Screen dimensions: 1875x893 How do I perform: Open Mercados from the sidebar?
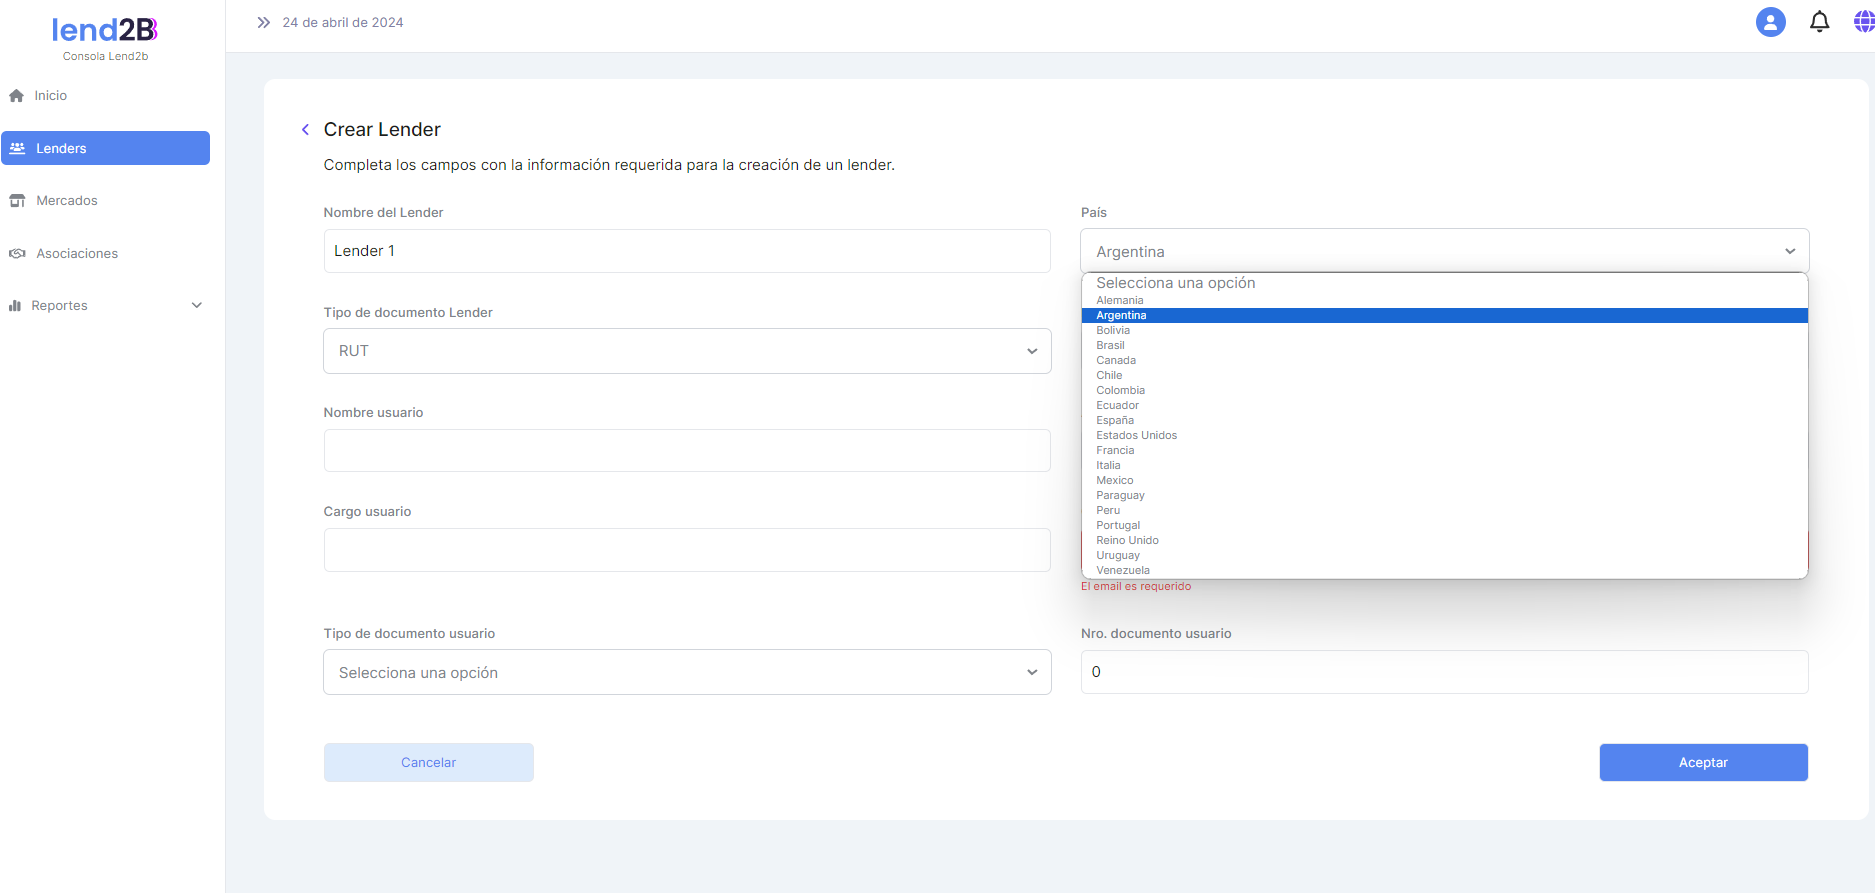point(66,201)
